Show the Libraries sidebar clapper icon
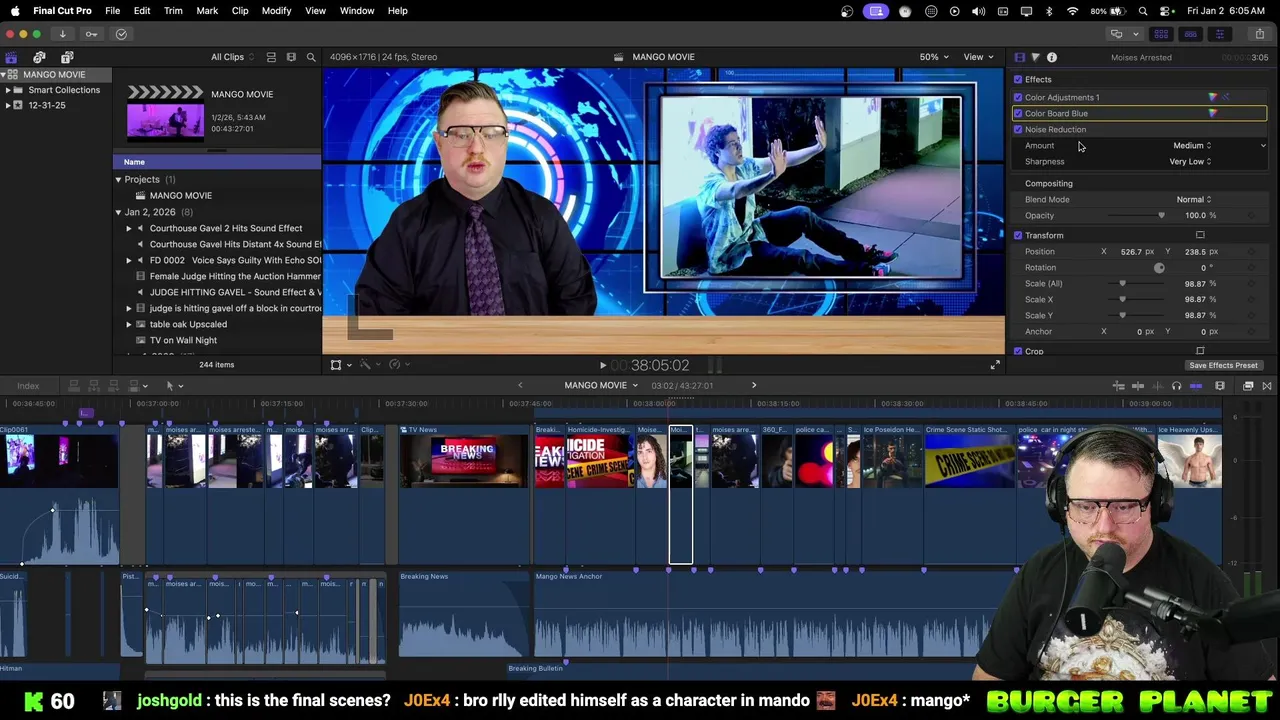 point(11,57)
